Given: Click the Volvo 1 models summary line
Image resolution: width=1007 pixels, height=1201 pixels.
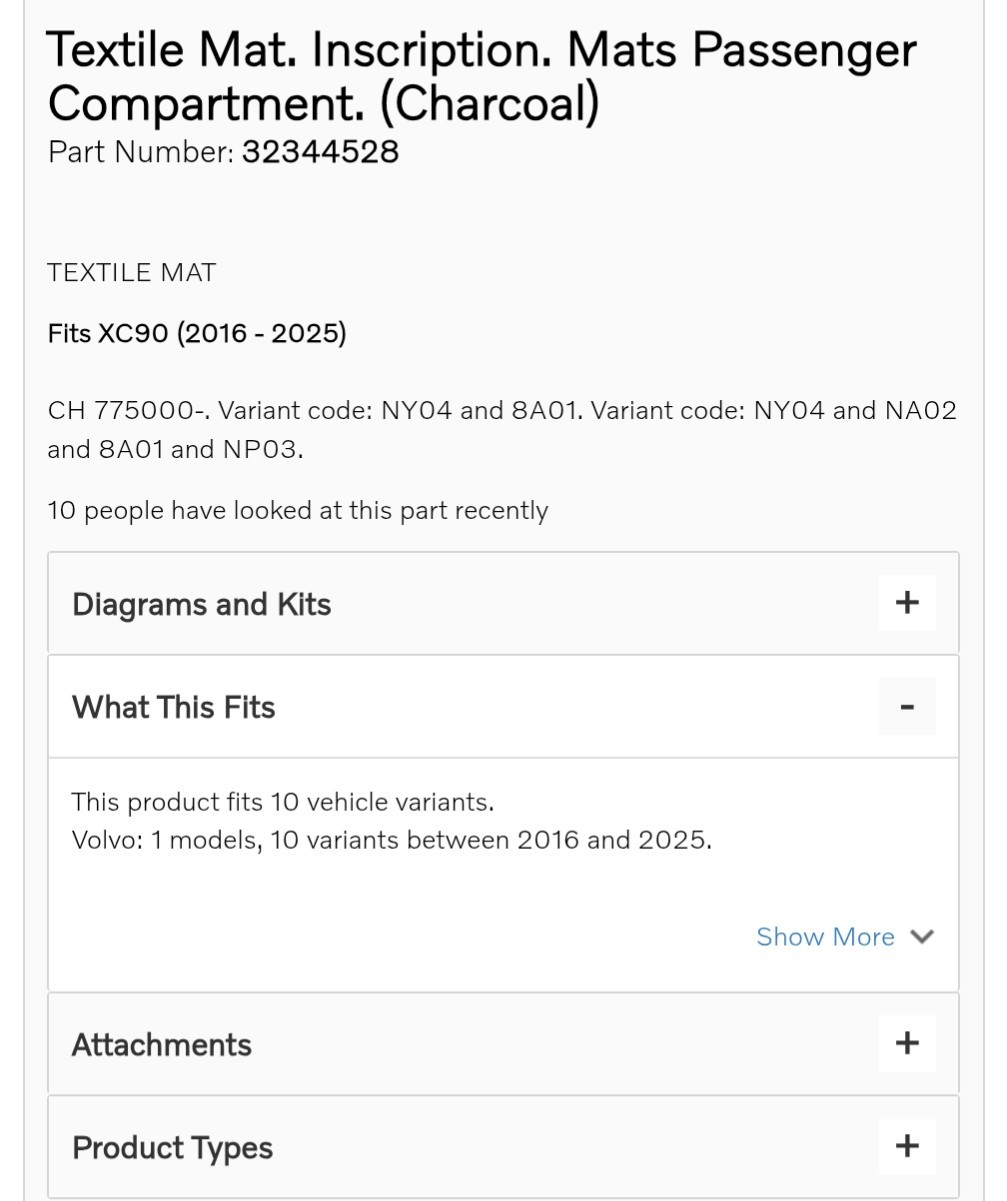Looking at the screenshot, I should click(392, 840).
